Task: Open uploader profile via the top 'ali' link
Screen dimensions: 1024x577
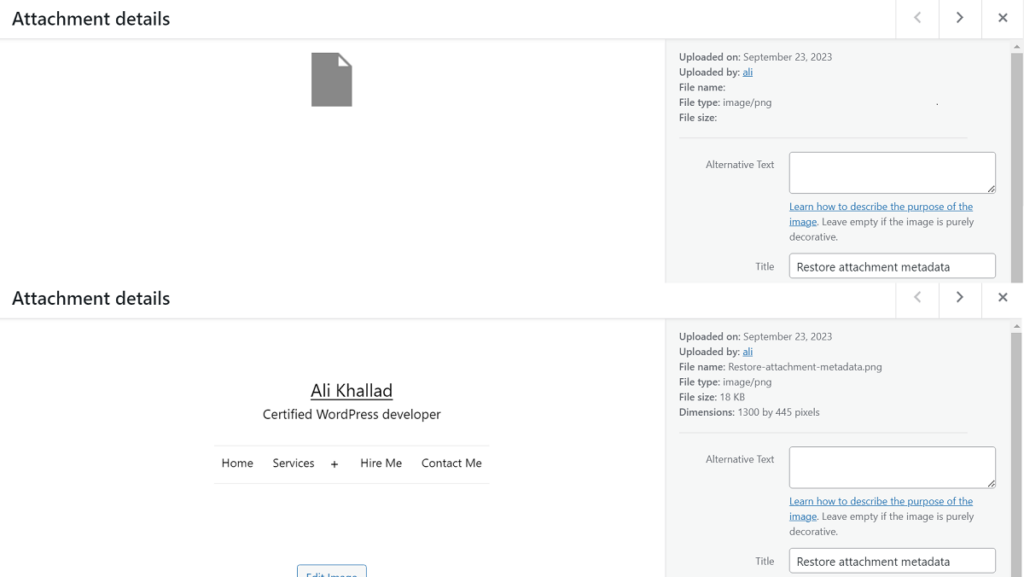Action: click(x=747, y=72)
